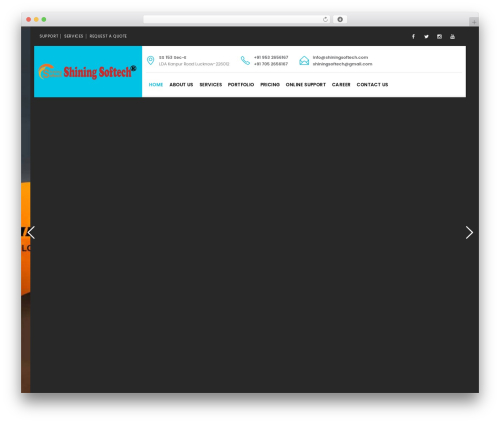Click the shiningsoftech@gmail.com email address
Screen dimensions: 500x423
(x=342, y=64)
